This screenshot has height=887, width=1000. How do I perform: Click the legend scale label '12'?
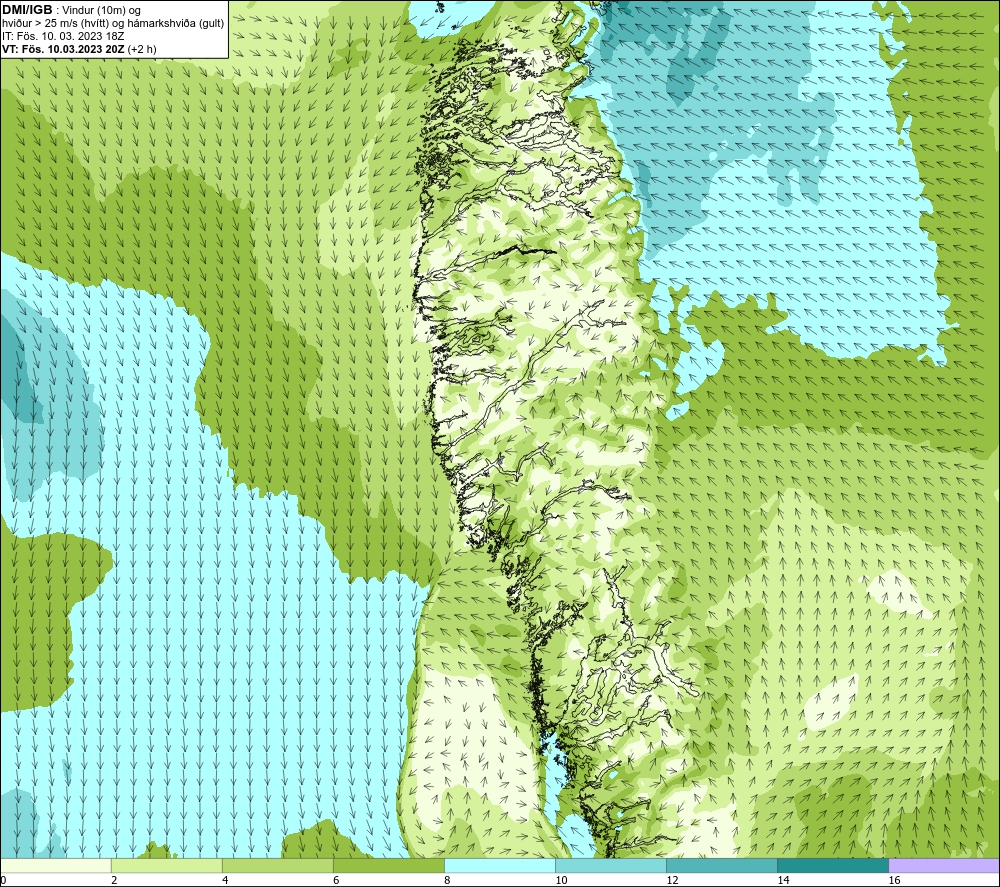point(672,880)
